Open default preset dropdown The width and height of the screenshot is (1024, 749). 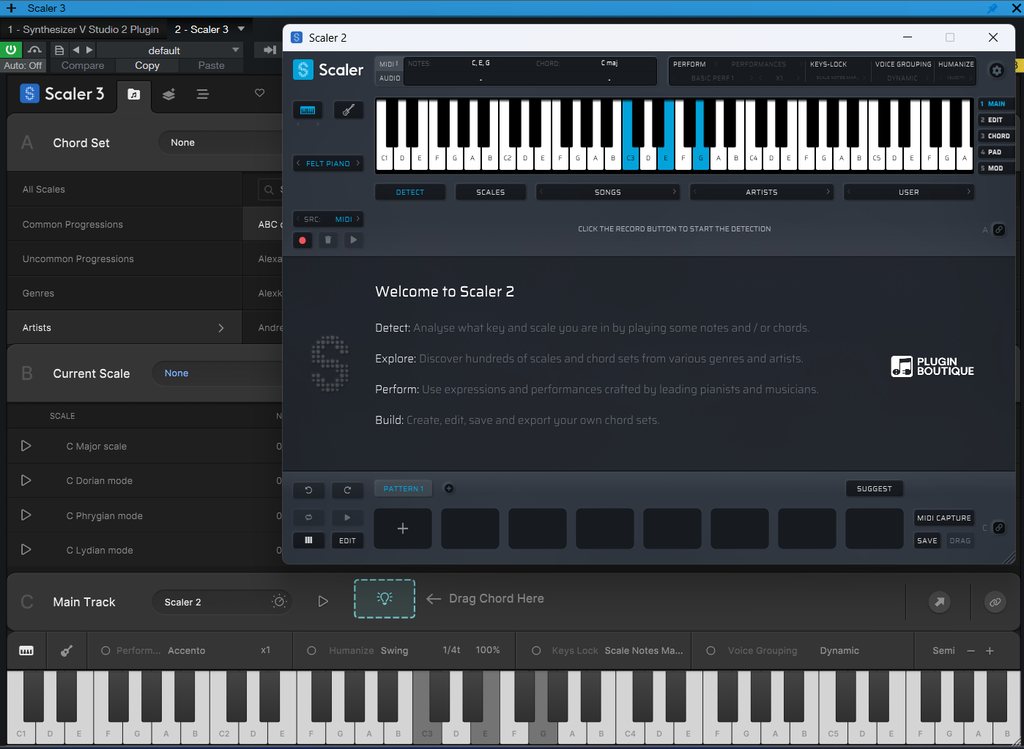tap(170, 50)
